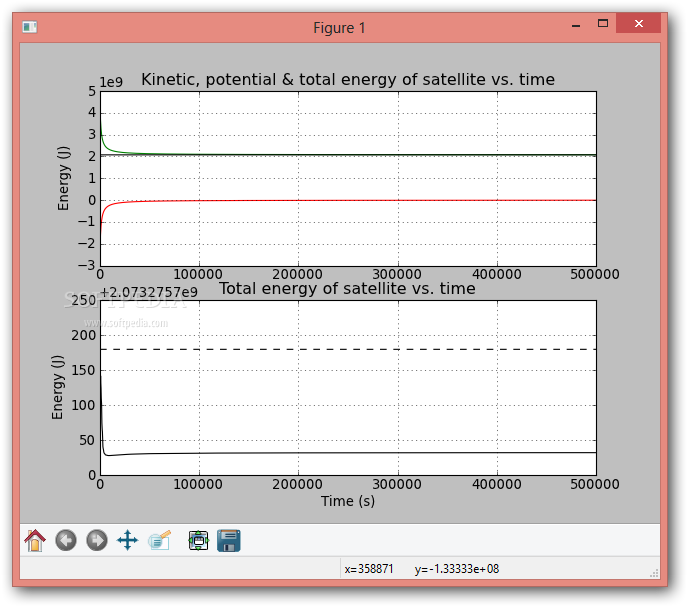Click the title 'Kinetic, potential & total energy of satellite vs. time'
688x607 pixels.
[348, 79]
